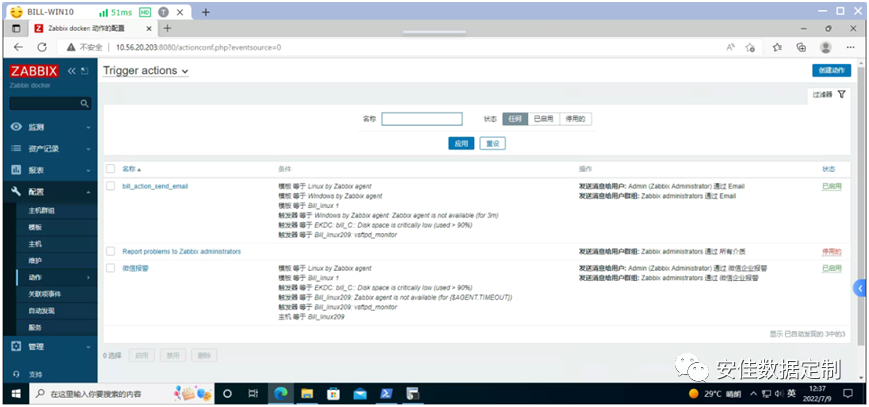The image size is (869, 407).
Task: Collapse the 配置 sidebar menu
Action: click(x=50, y=192)
